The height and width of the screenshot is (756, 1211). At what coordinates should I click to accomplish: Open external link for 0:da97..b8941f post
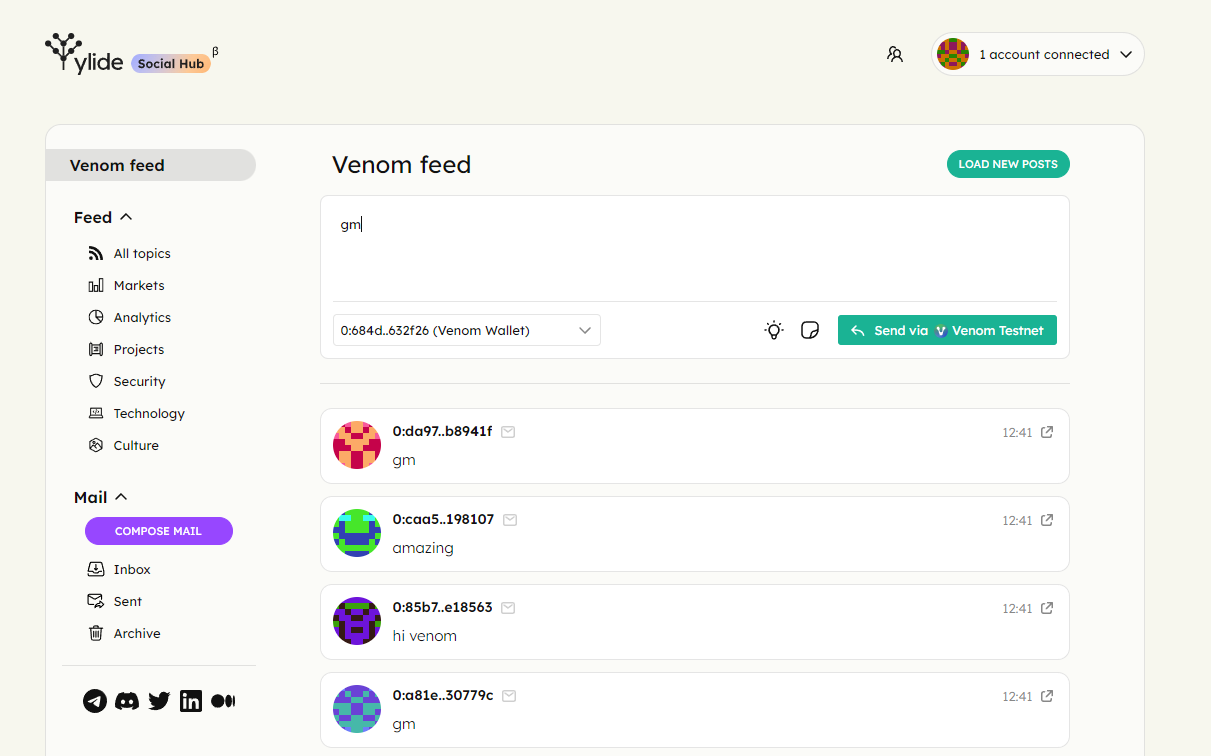click(x=1047, y=432)
